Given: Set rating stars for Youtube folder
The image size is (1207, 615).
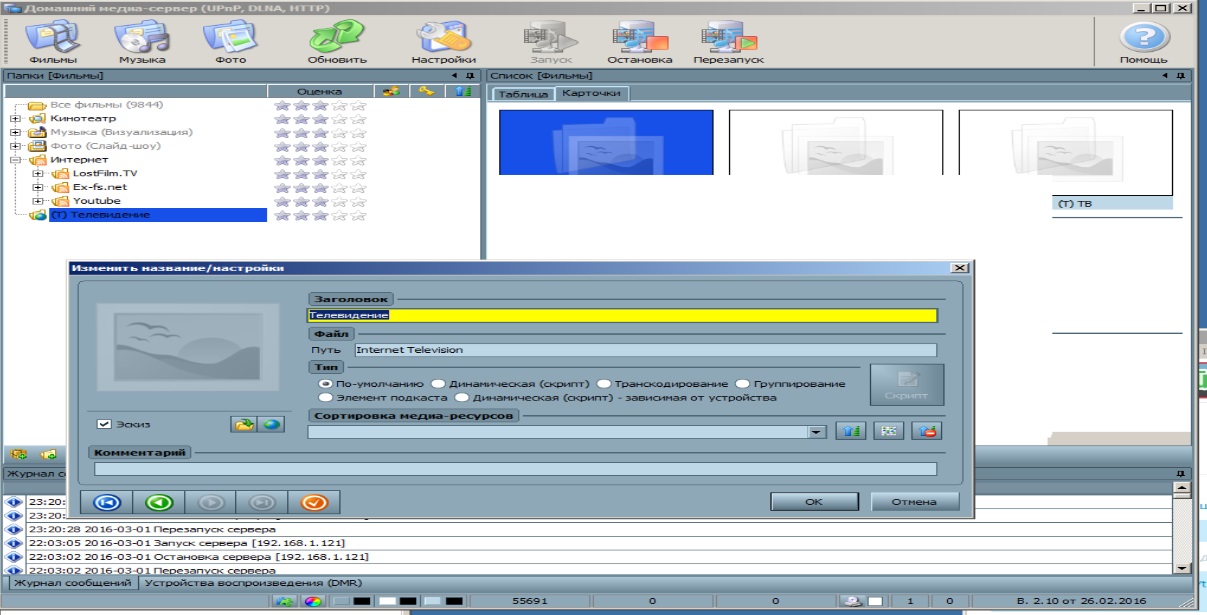Looking at the screenshot, I should [320, 201].
